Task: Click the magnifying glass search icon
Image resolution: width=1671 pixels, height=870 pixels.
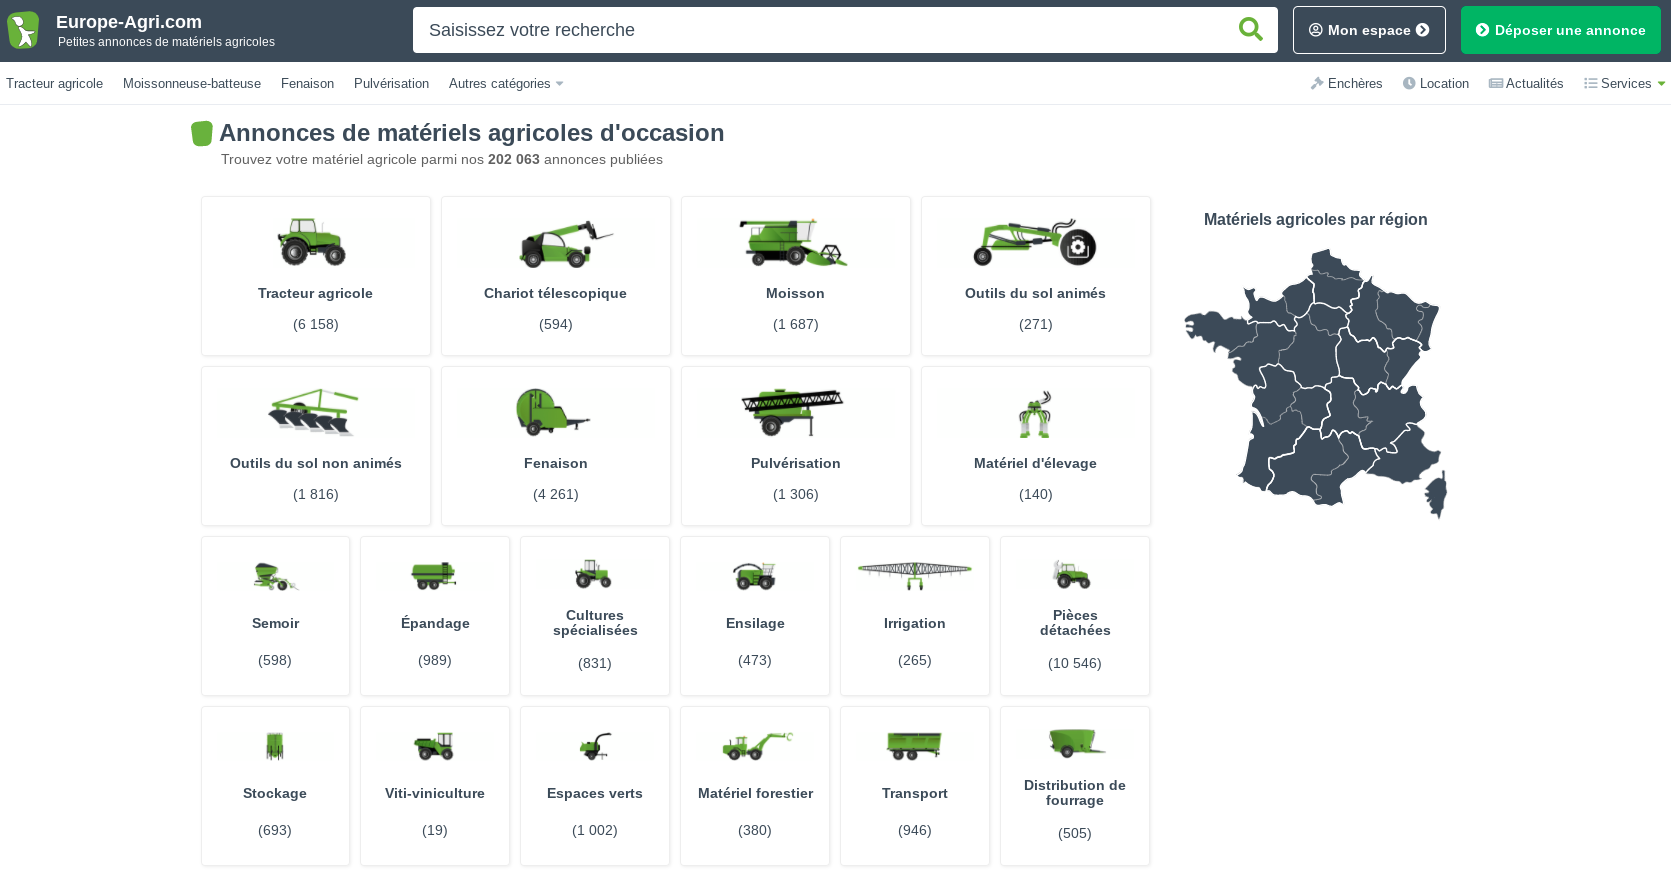Action: [1250, 30]
